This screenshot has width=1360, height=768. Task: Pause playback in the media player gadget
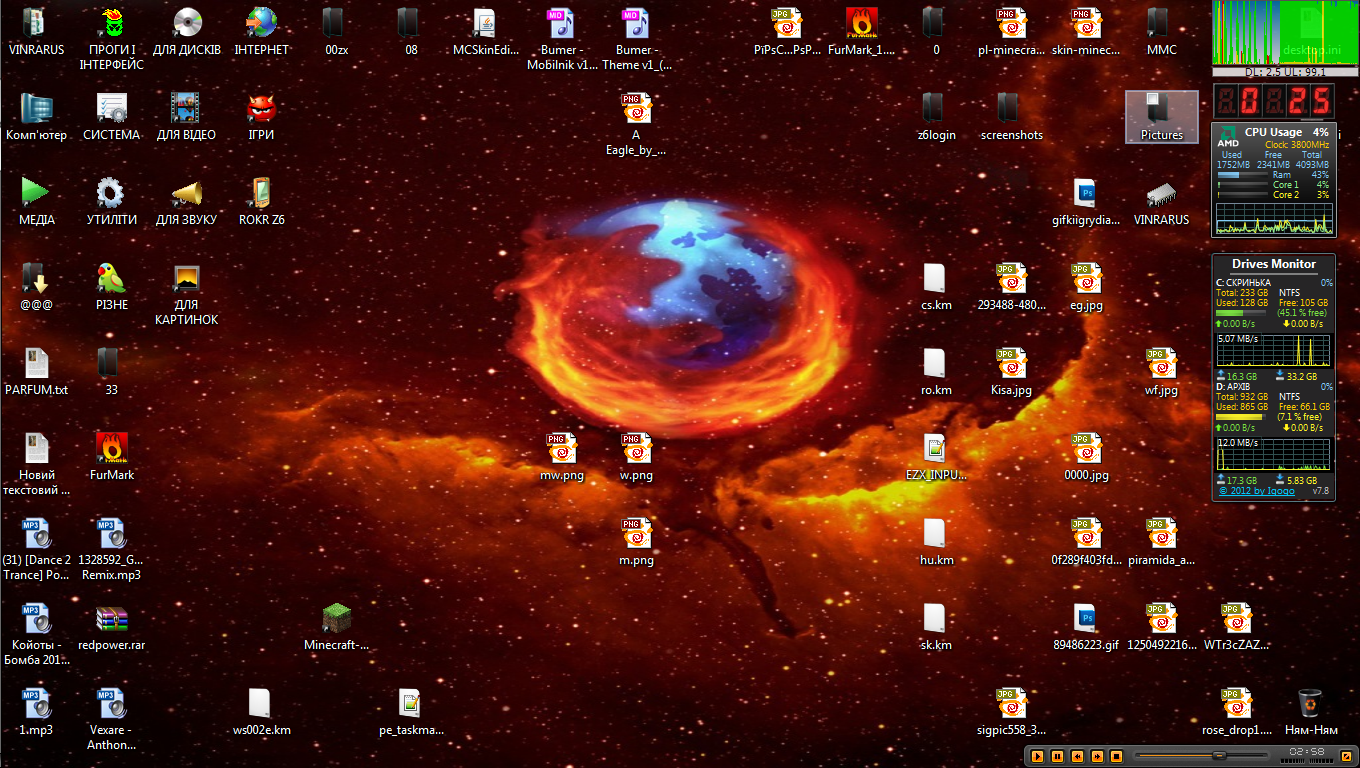pyautogui.click(x=1057, y=755)
